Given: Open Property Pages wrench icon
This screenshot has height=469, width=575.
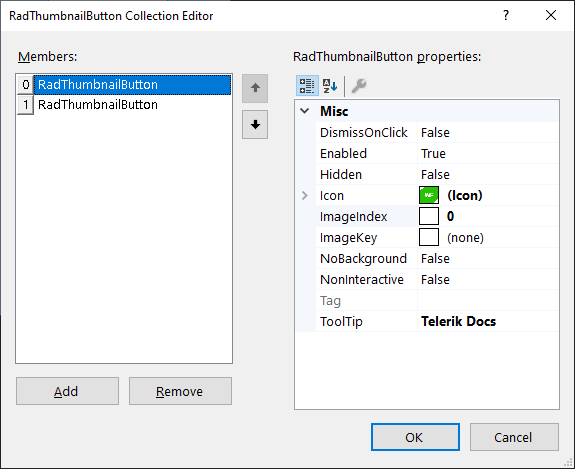Looking at the screenshot, I should coord(359,86).
